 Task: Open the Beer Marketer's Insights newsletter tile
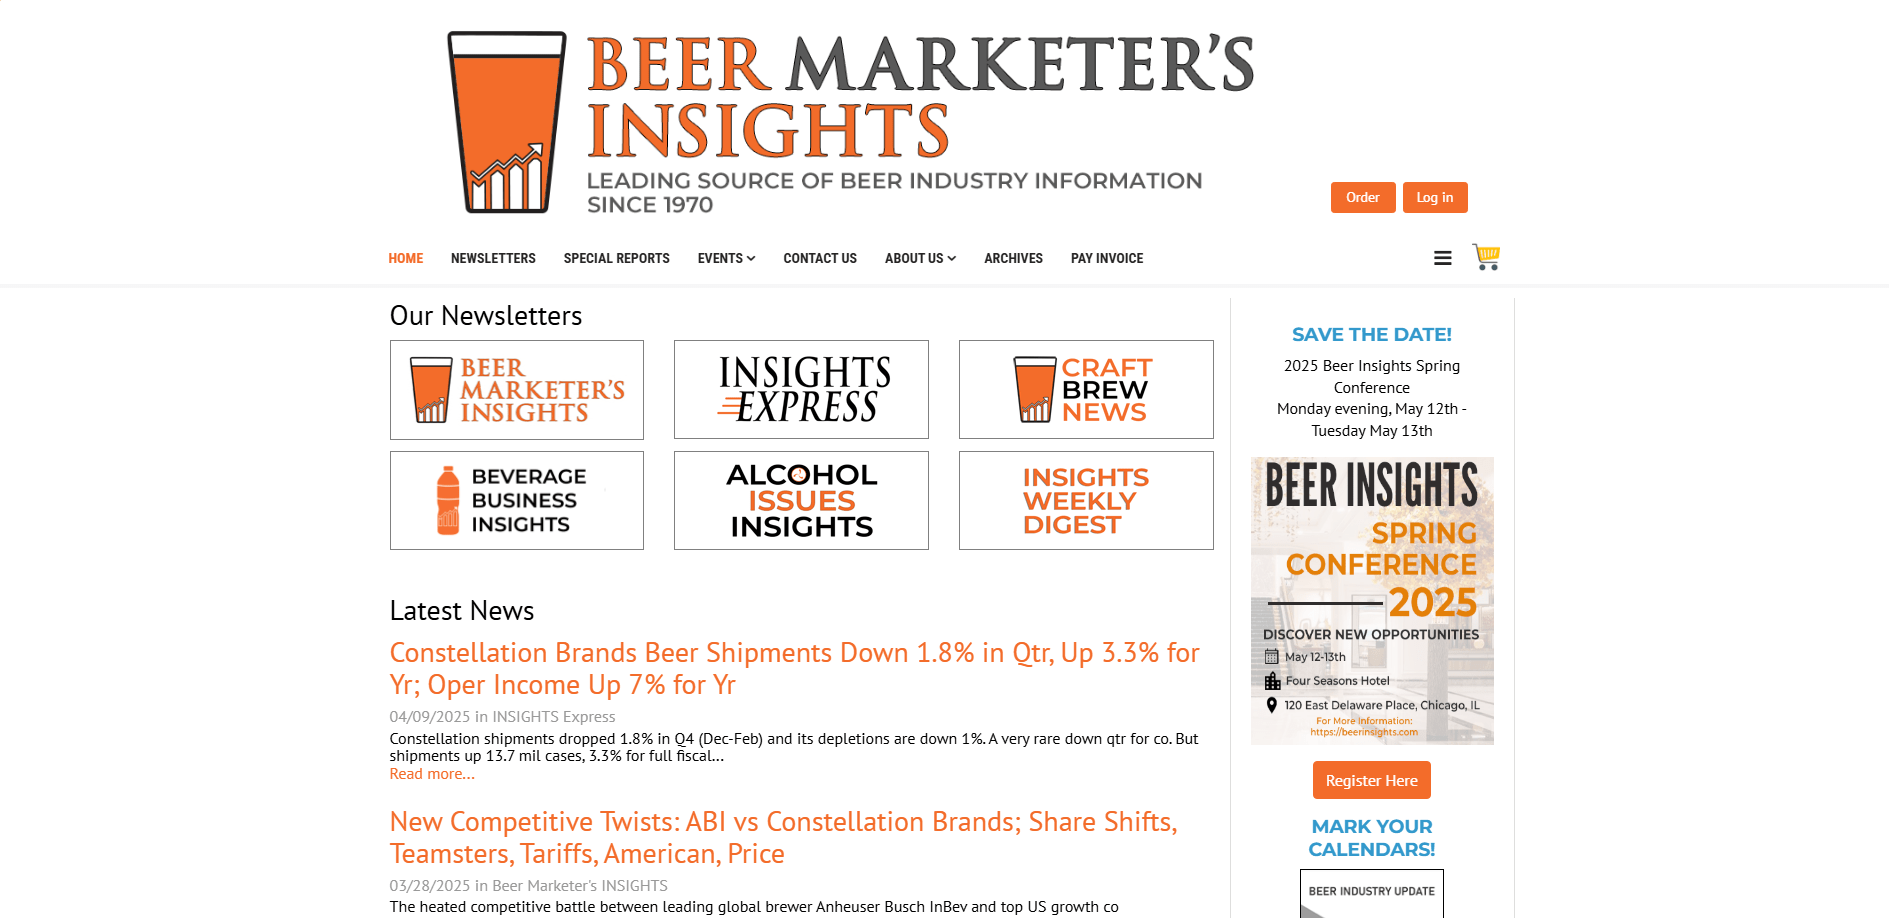[517, 390]
